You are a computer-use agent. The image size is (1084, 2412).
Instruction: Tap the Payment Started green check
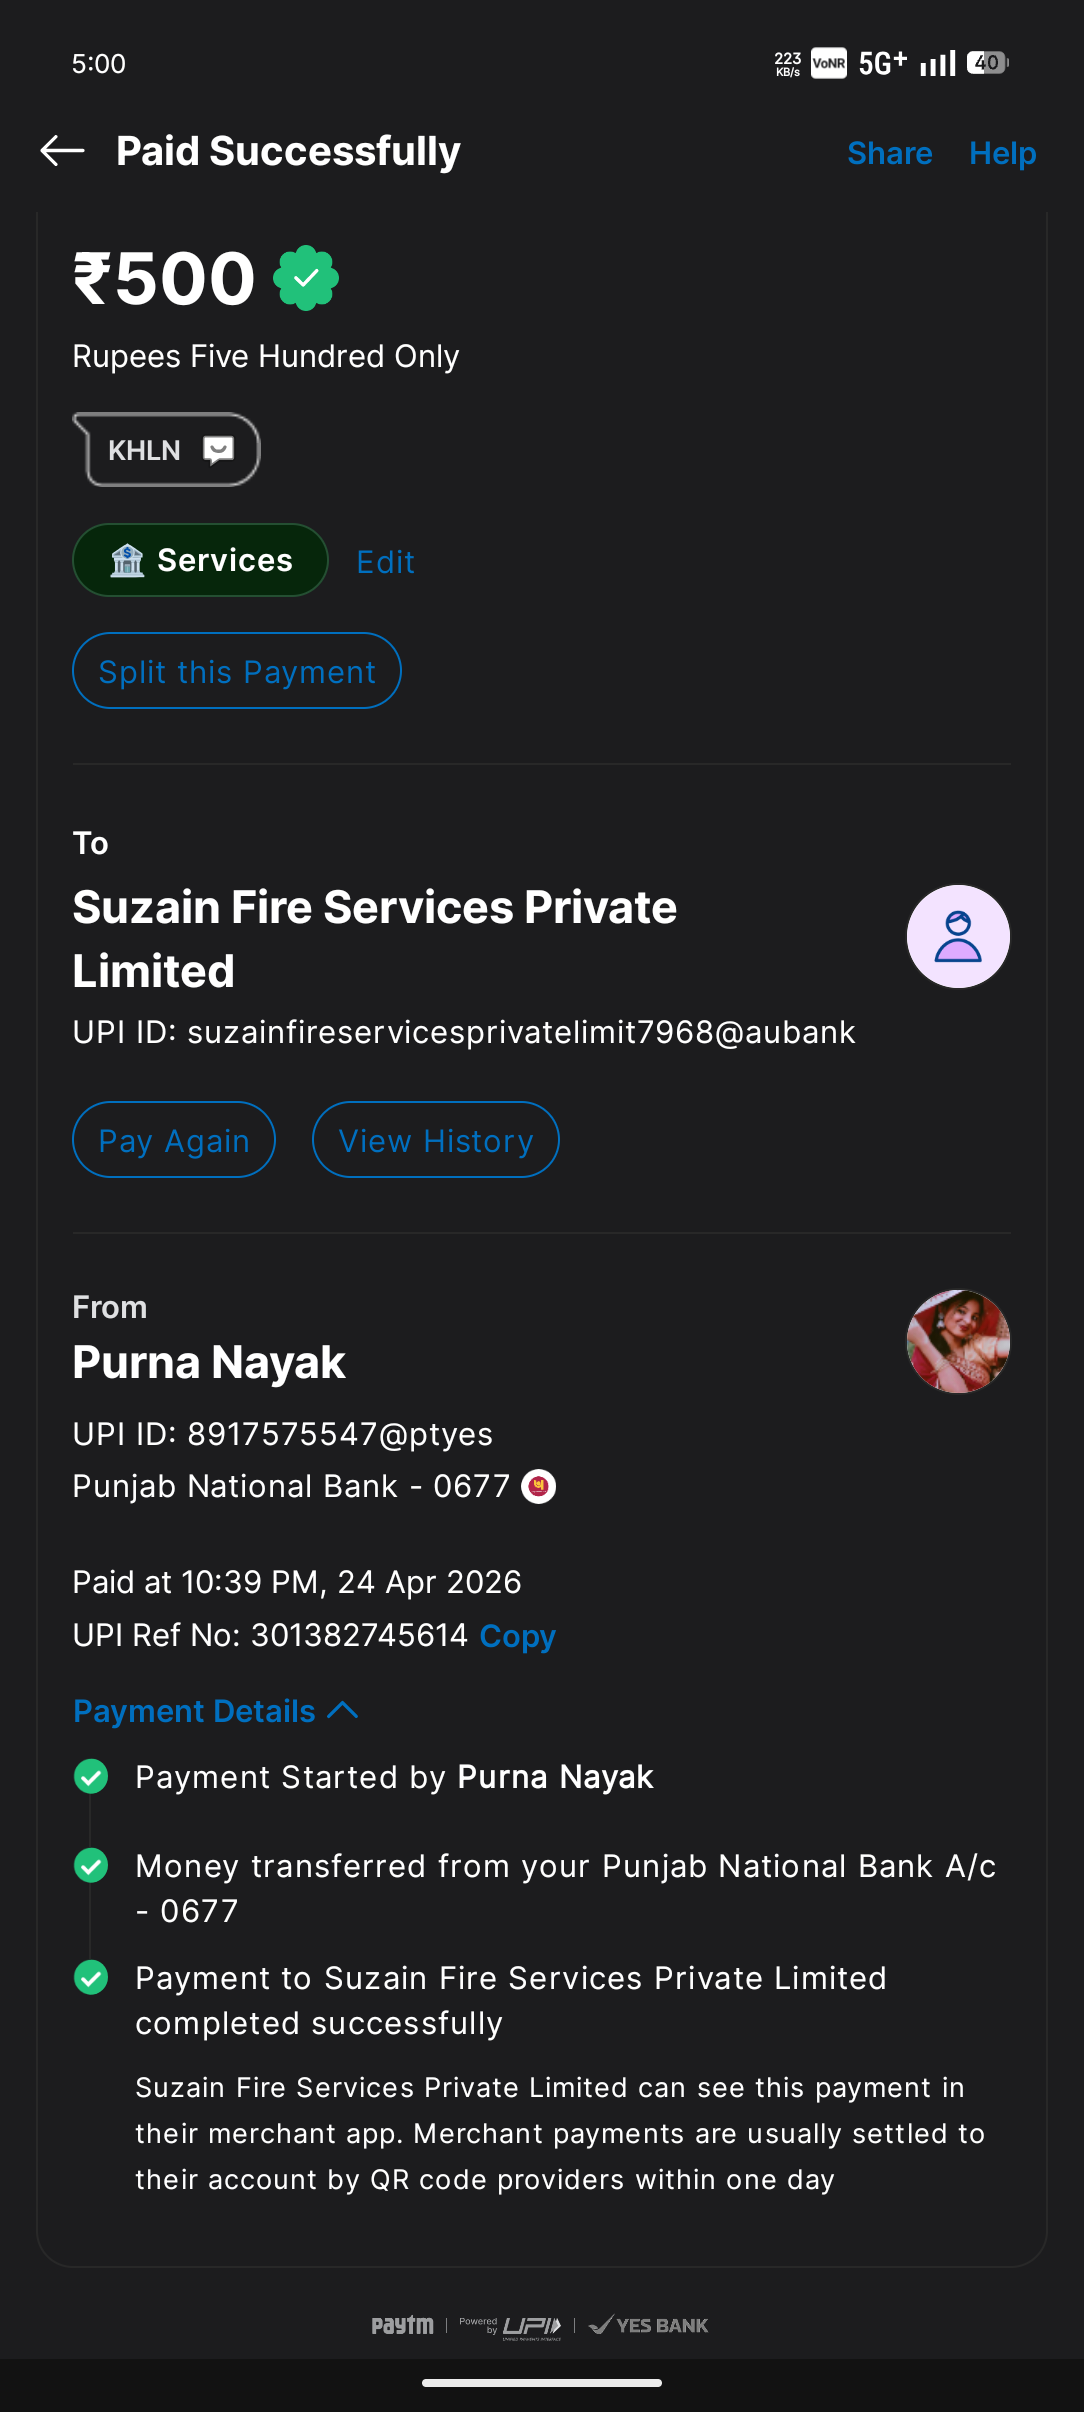(92, 1777)
